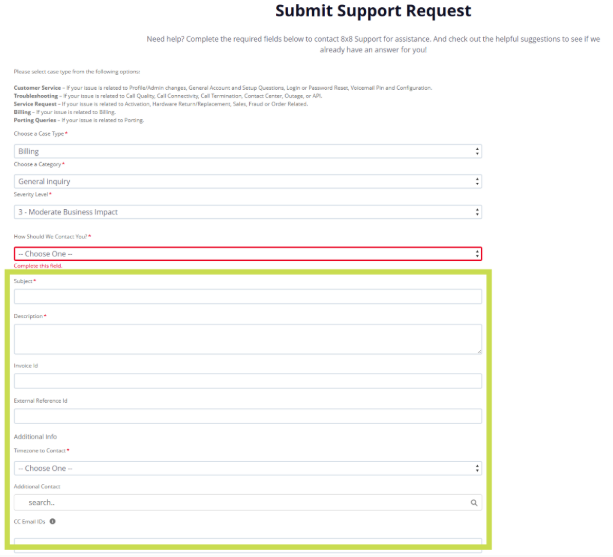
Task: Click into the Subject text field
Action: click(x=248, y=296)
